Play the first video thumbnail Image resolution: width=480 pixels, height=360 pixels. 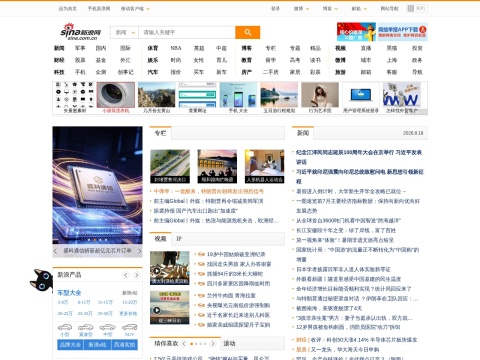(170, 268)
